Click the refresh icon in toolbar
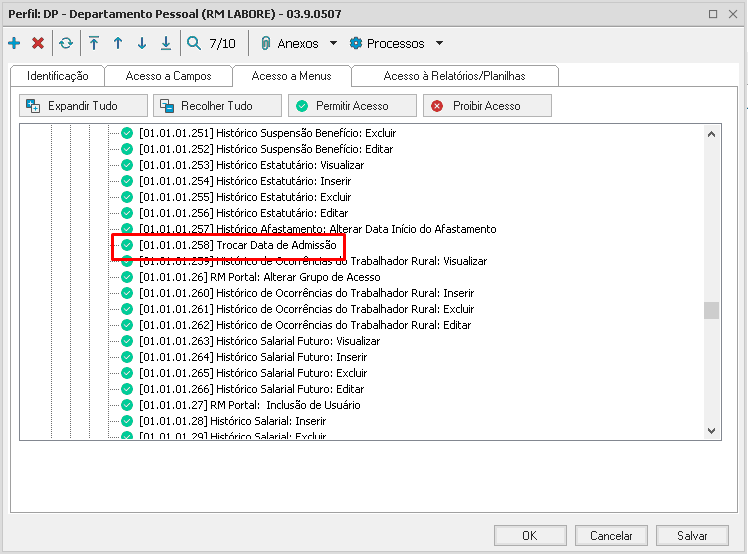 (x=66, y=43)
